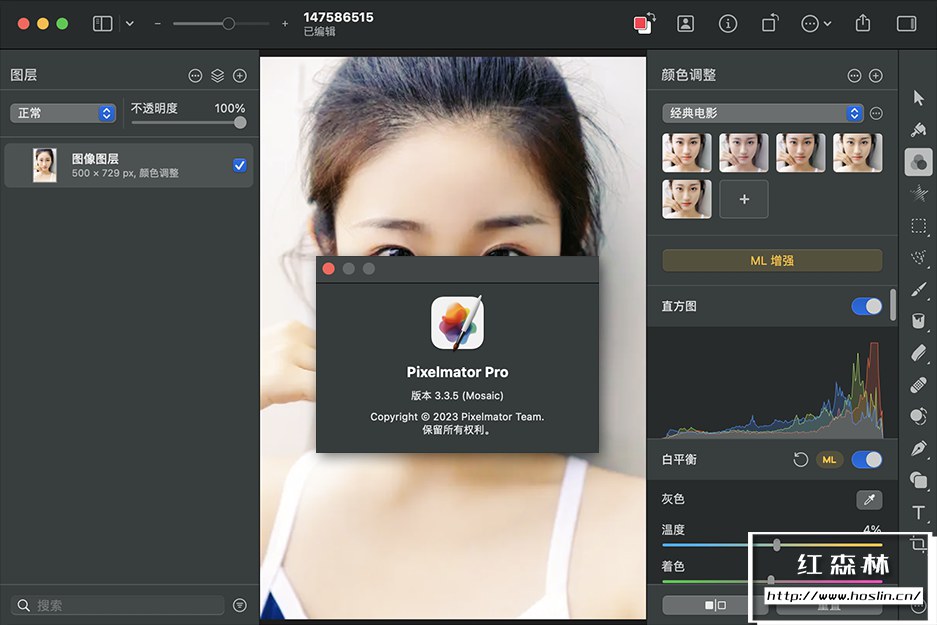Image resolution: width=937 pixels, height=625 pixels.
Task: Click the ML 增强 button
Action: click(x=772, y=261)
